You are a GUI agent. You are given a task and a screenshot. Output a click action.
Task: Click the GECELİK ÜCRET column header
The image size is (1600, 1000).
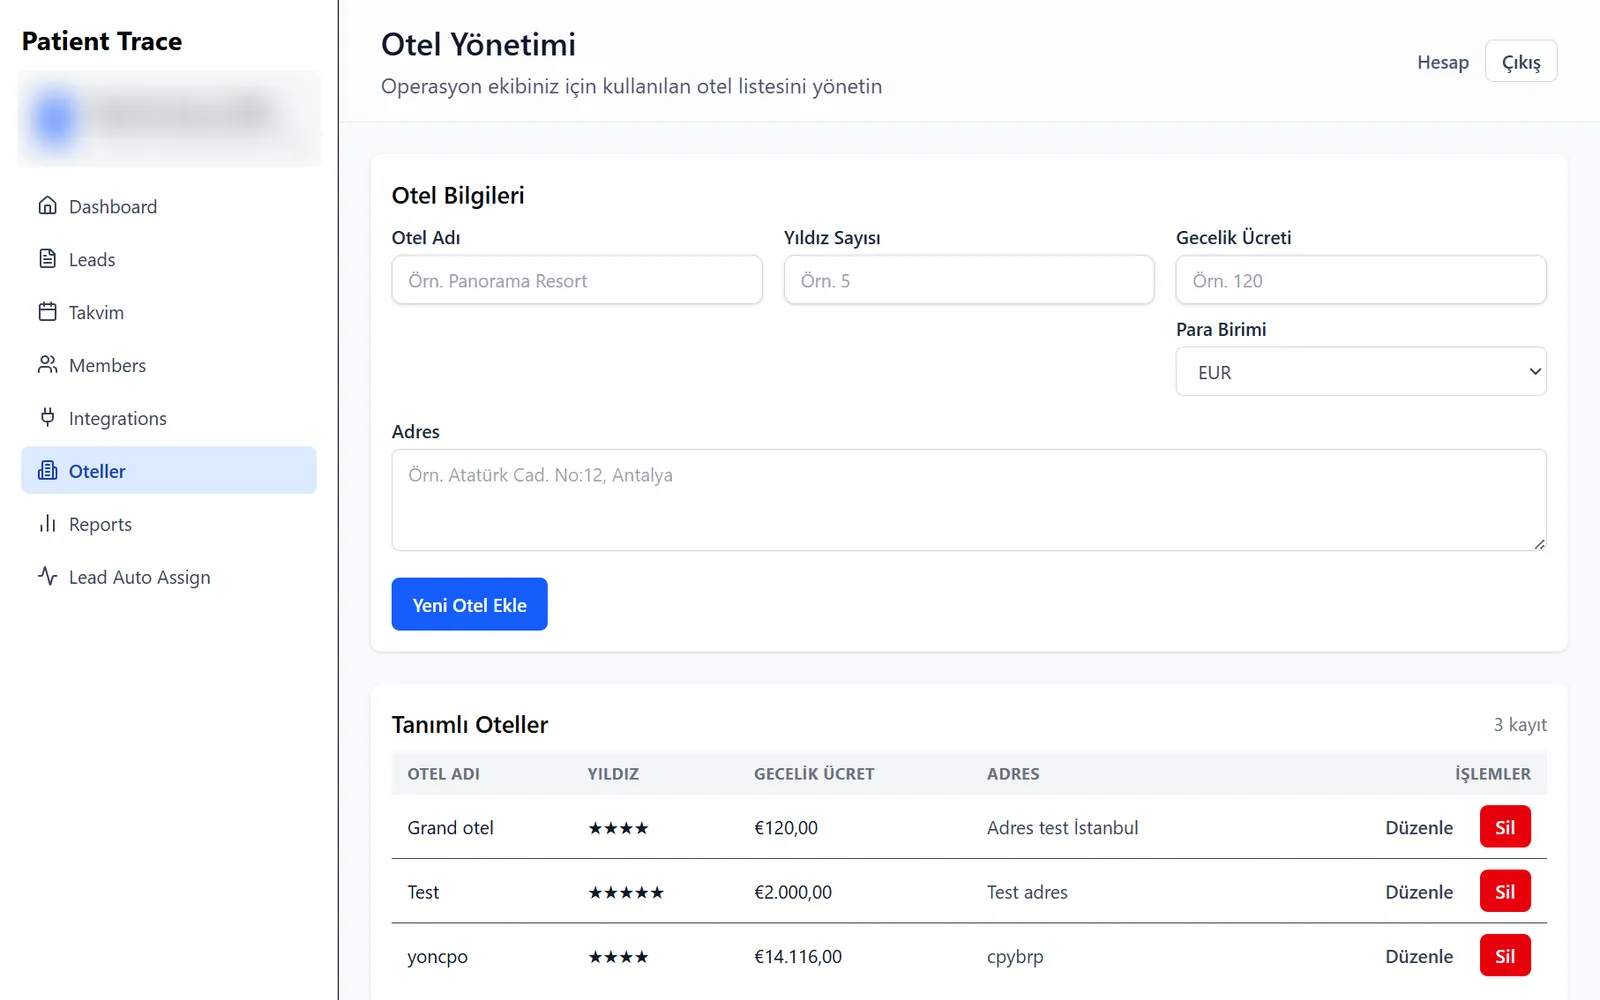pyautogui.click(x=814, y=773)
